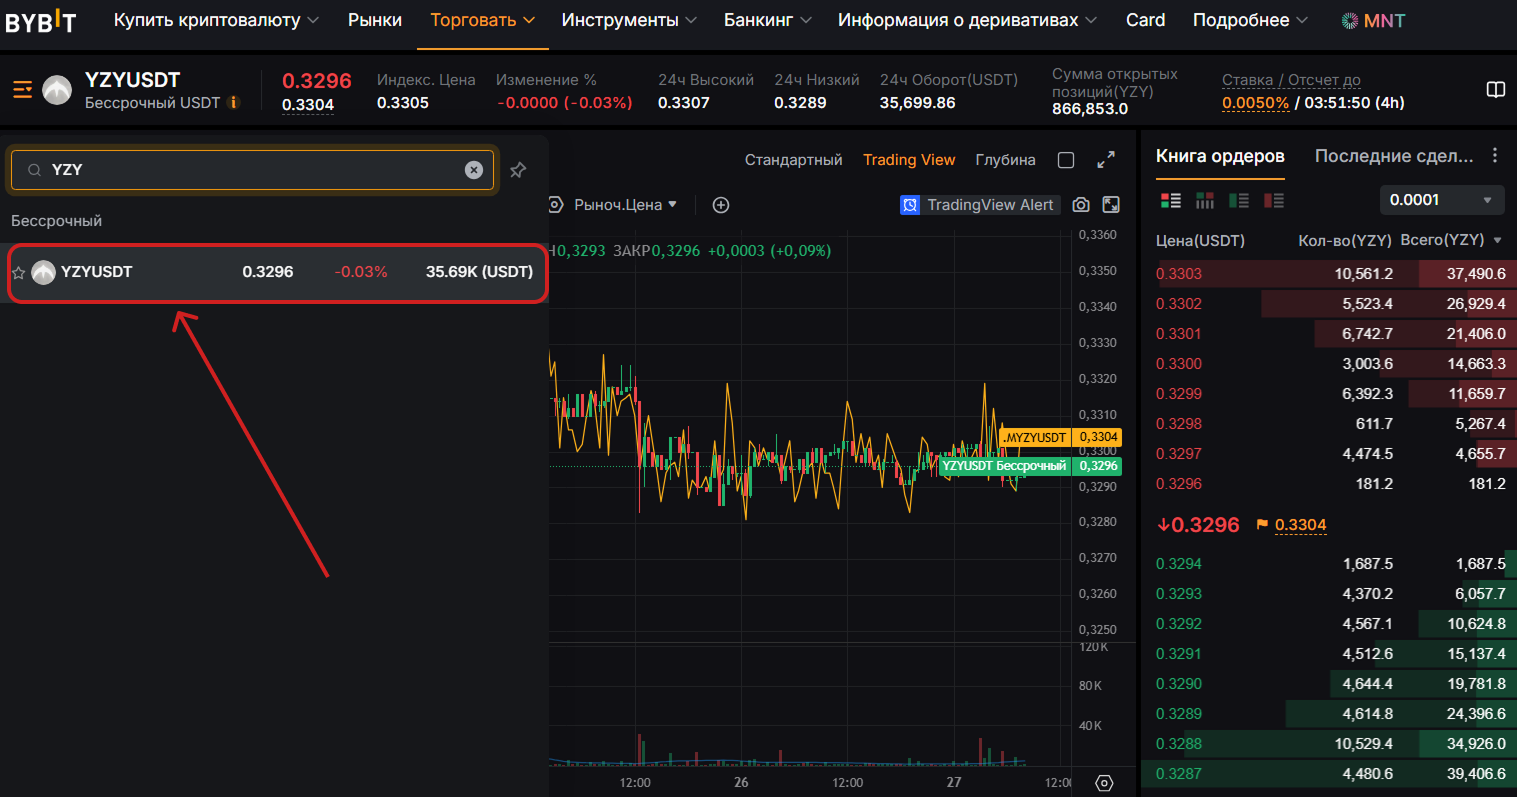This screenshot has width=1517, height=797.
Task: Select sell-orders-only order book view icon
Action: pyautogui.click(x=1272, y=200)
